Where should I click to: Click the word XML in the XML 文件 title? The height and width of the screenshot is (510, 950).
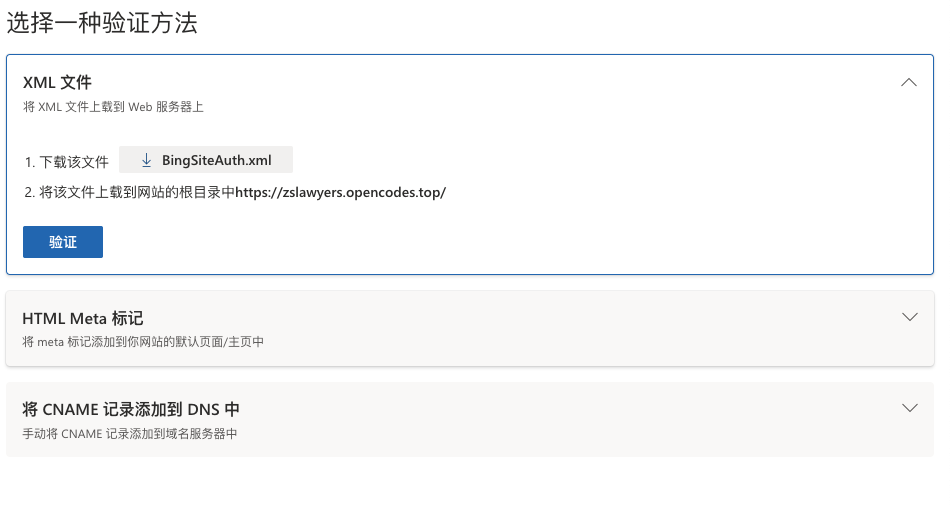point(39,82)
